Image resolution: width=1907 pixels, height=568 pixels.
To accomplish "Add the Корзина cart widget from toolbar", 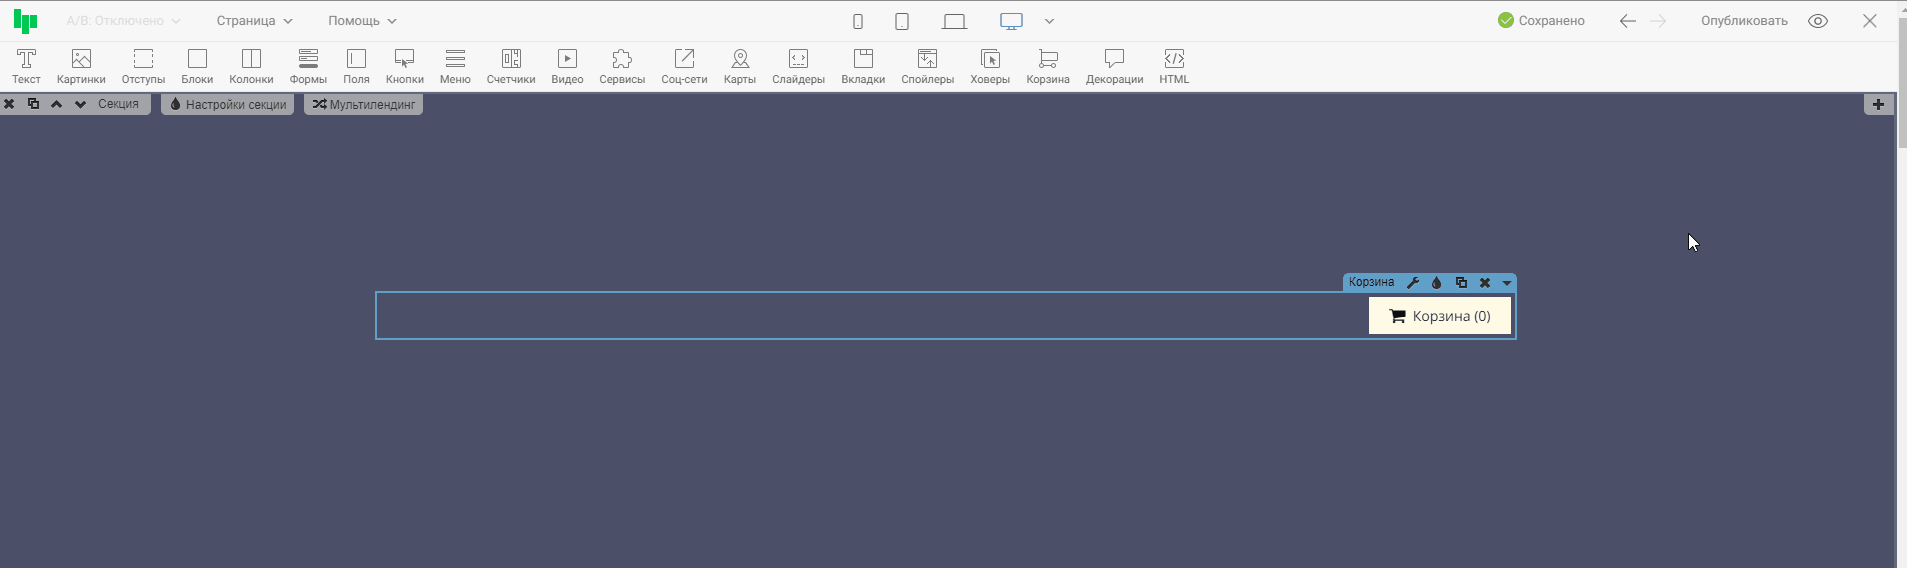I will click(x=1048, y=66).
